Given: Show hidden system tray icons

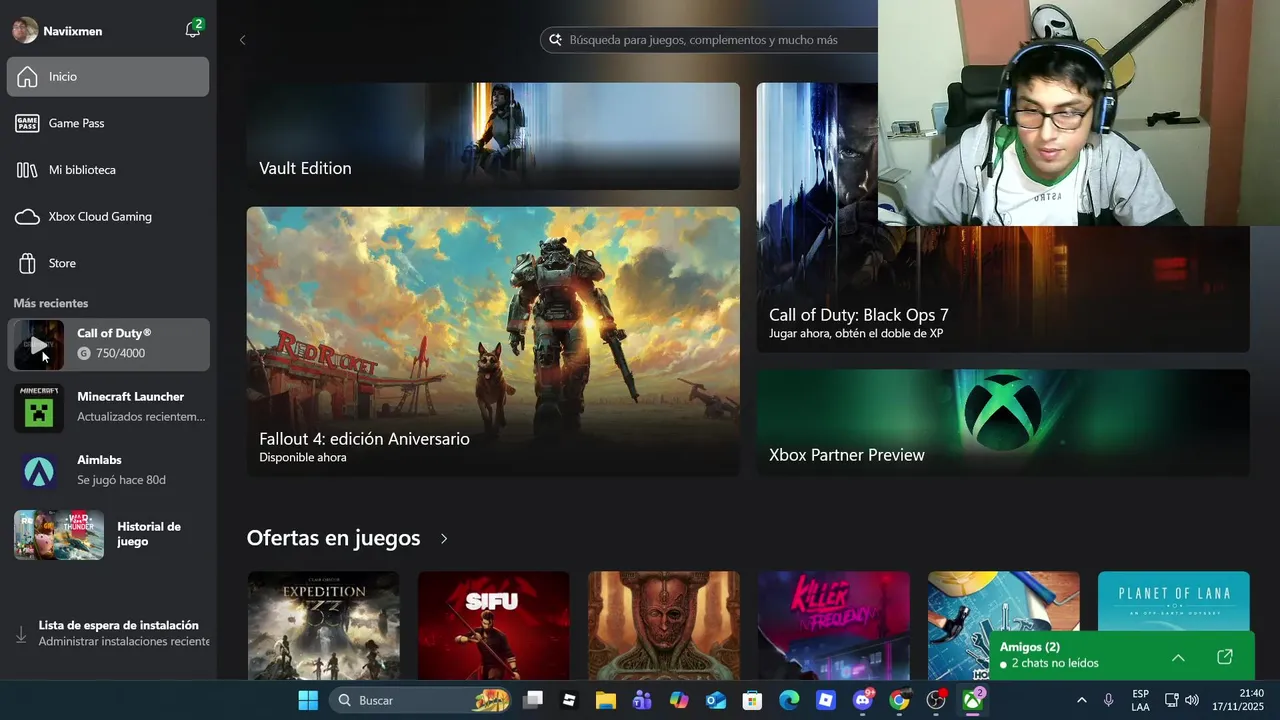Looking at the screenshot, I should tap(1081, 700).
